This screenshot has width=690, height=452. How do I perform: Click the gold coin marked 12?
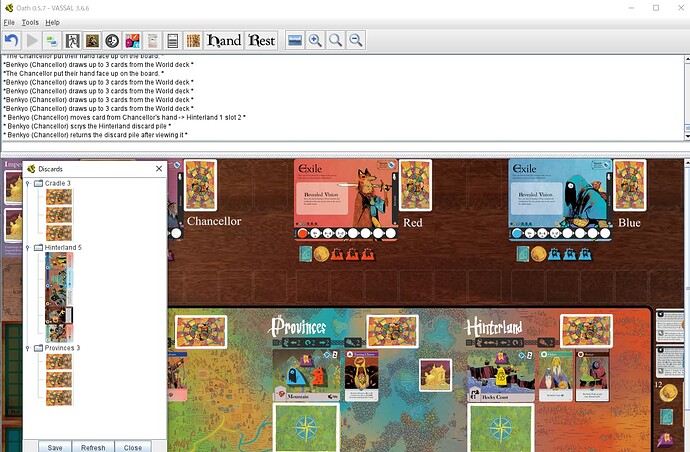click(x=668, y=393)
